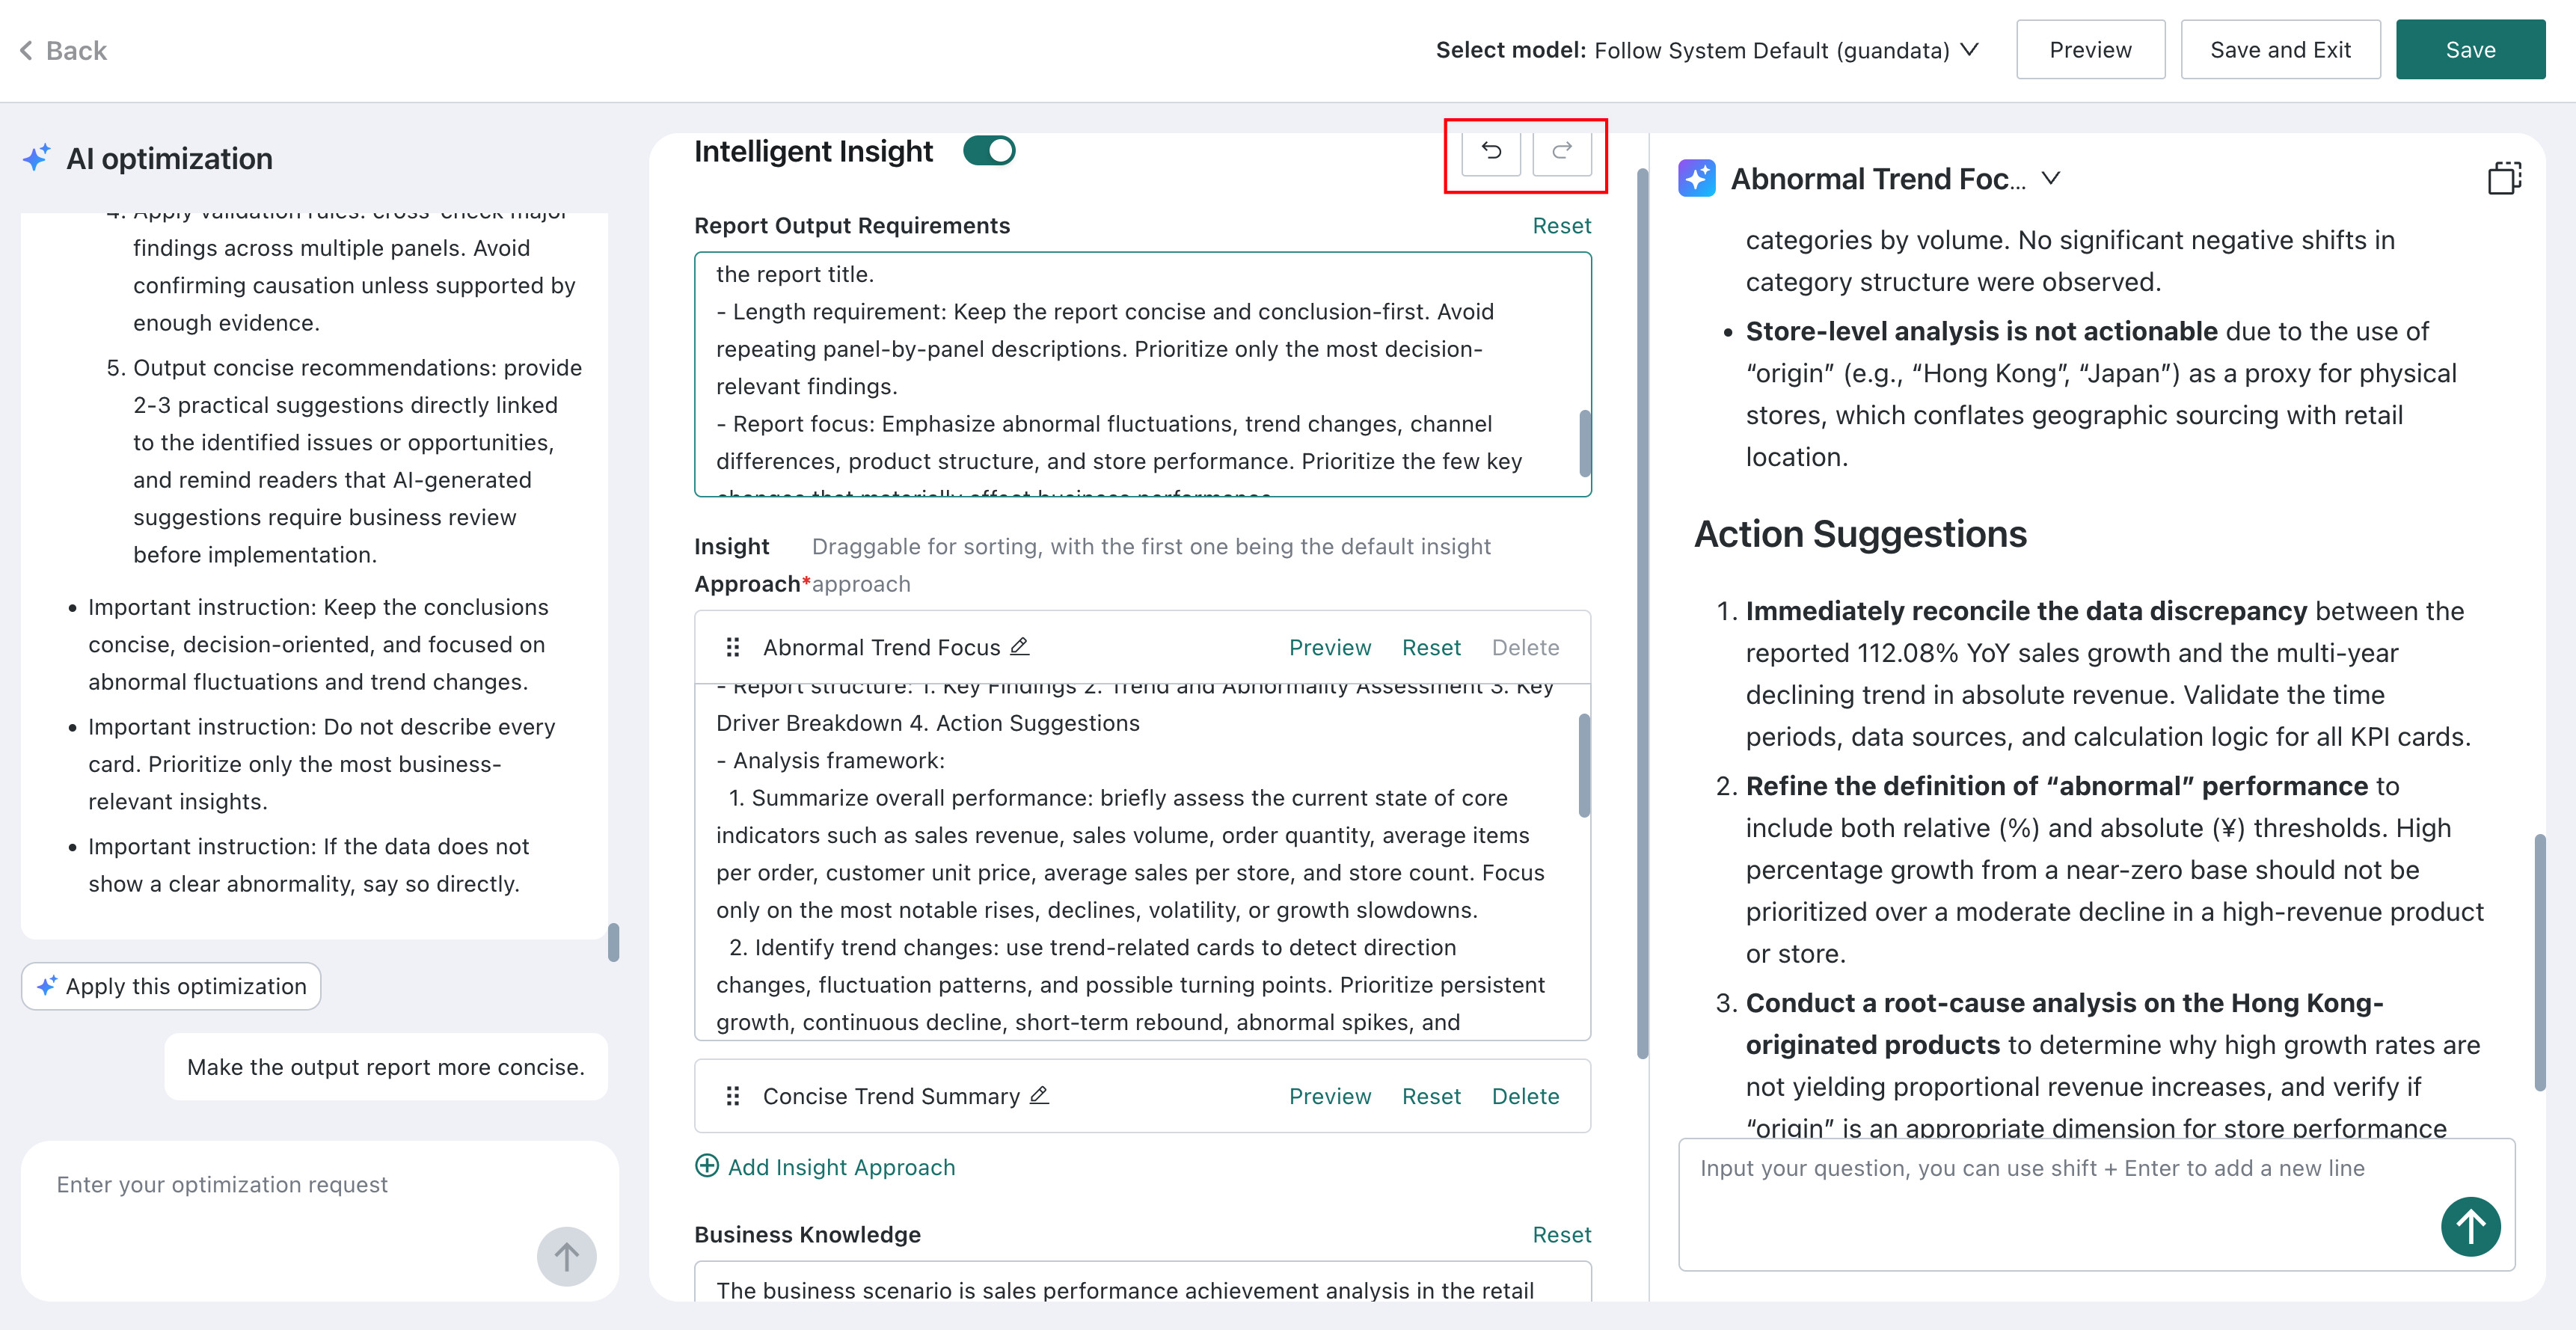Image resolution: width=2576 pixels, height=1330 pixels.
Task: Click the Preview button in the top bar
Action: (2090, 50)
